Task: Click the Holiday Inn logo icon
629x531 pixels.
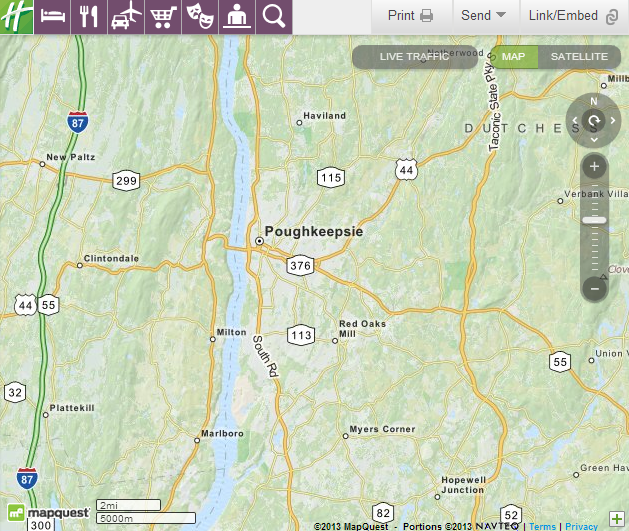Action: [16, 17]
